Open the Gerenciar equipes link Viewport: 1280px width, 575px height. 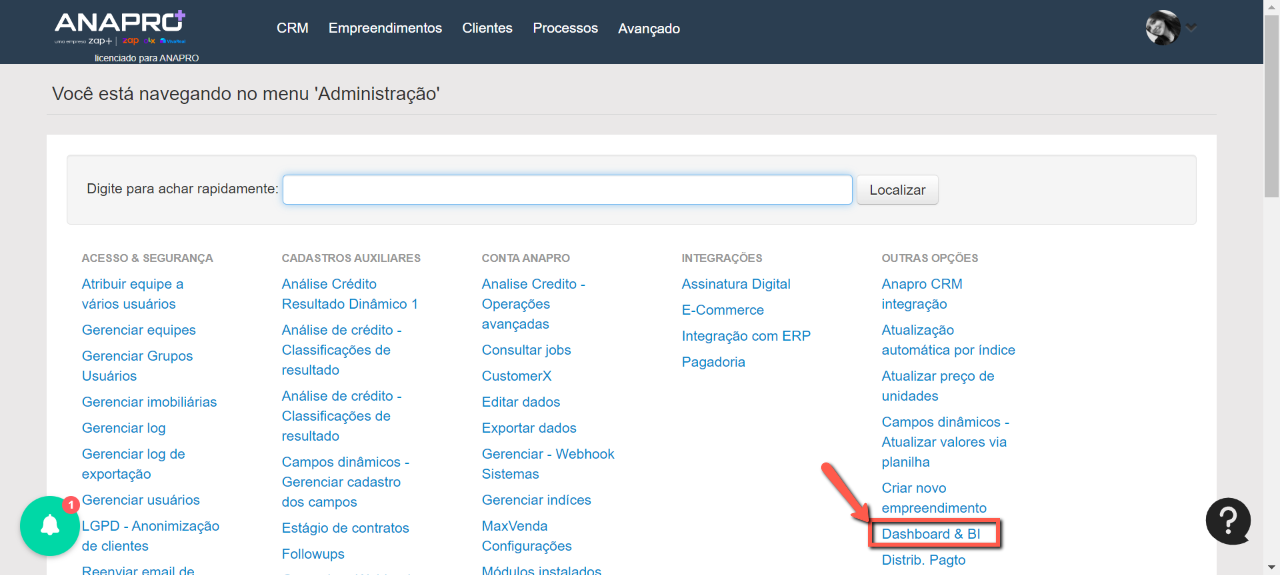(x=139, y=330)
